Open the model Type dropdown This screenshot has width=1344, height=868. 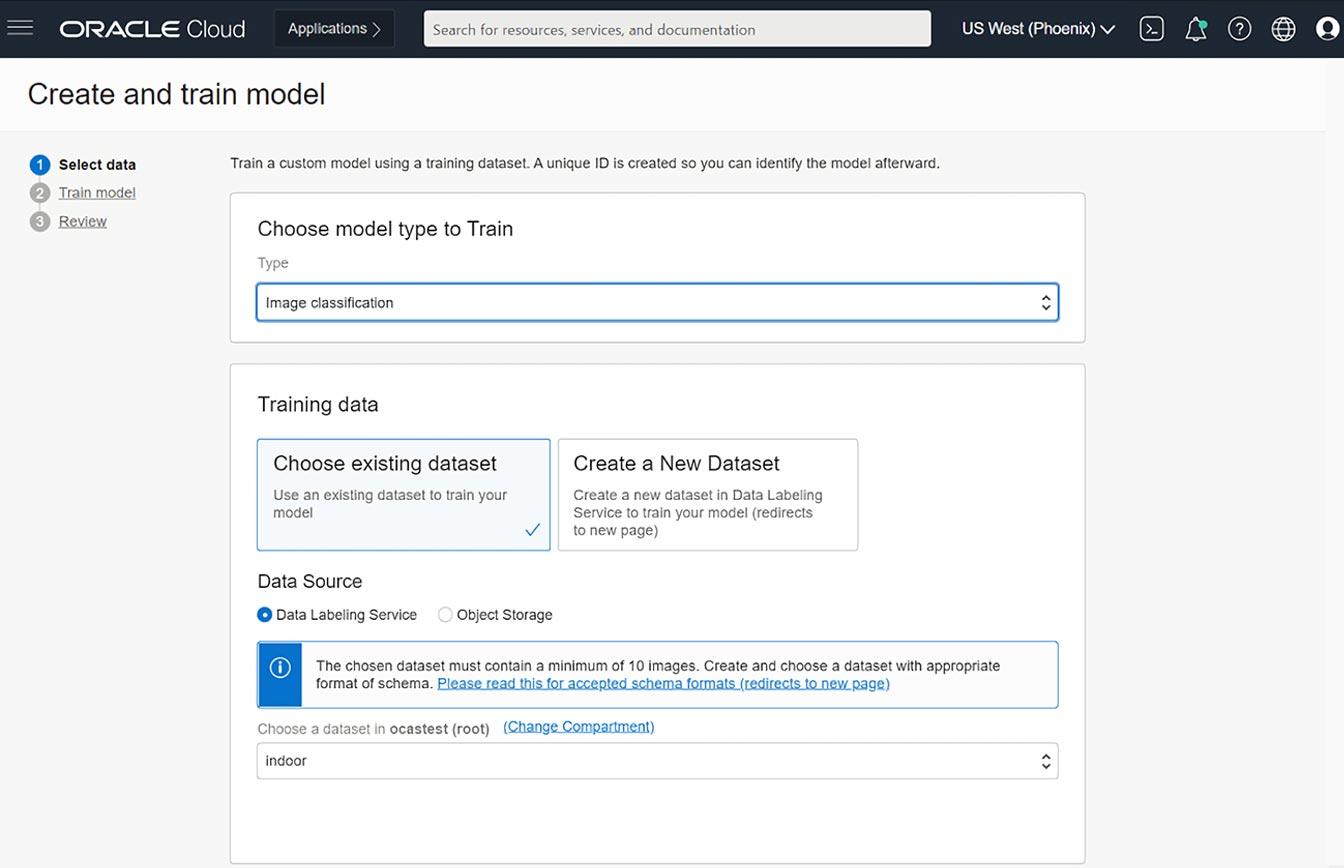[x=657, y=303]
